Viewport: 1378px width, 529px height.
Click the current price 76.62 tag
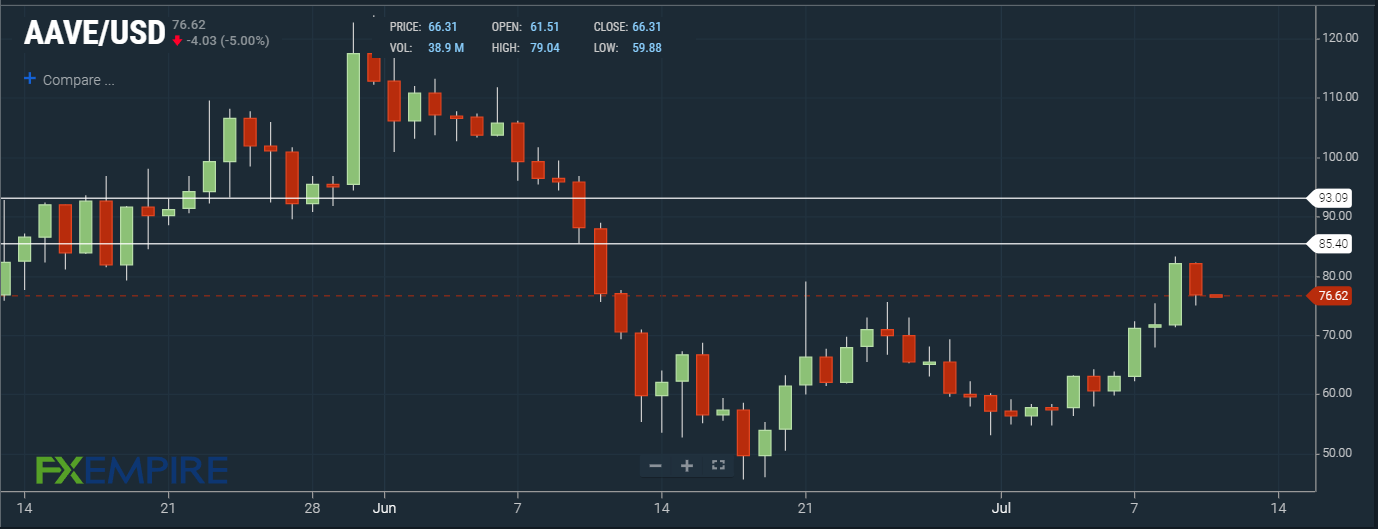click(x=1333, y=296)
